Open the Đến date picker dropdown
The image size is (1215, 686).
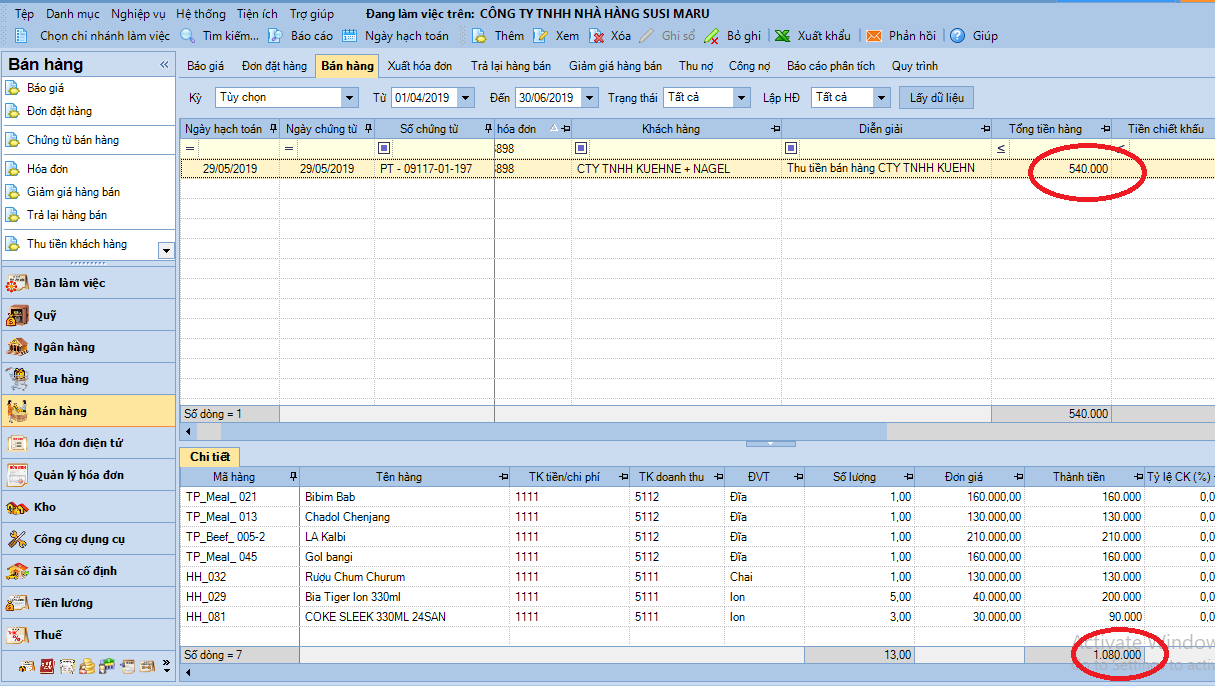(x=589, y=98)
